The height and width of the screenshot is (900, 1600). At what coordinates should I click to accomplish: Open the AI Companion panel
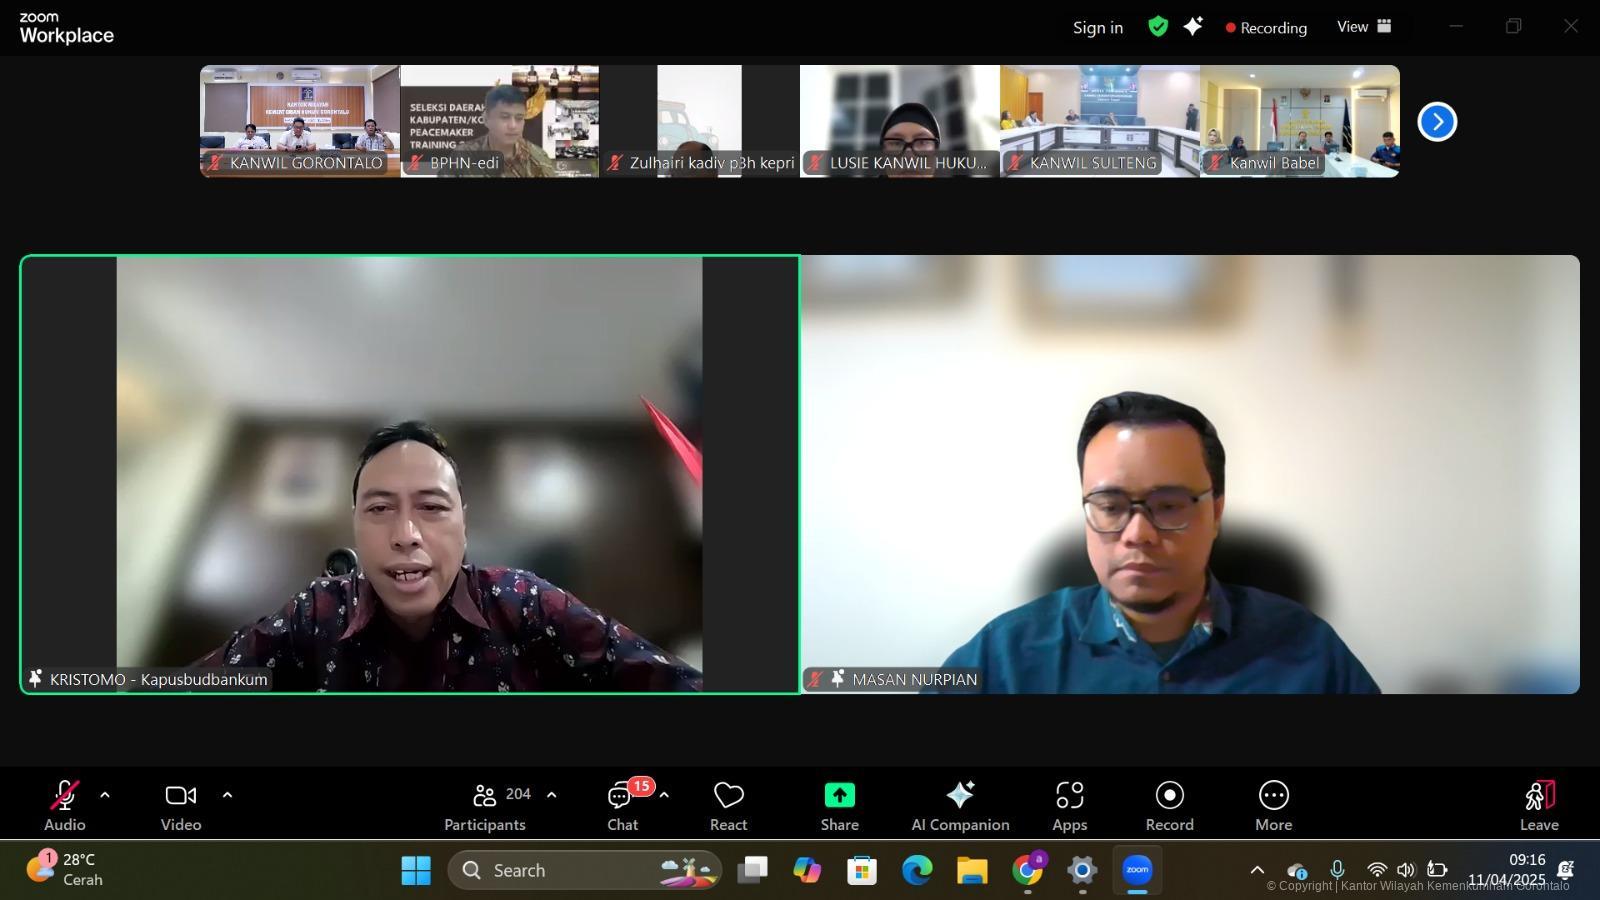pos(960,805)
